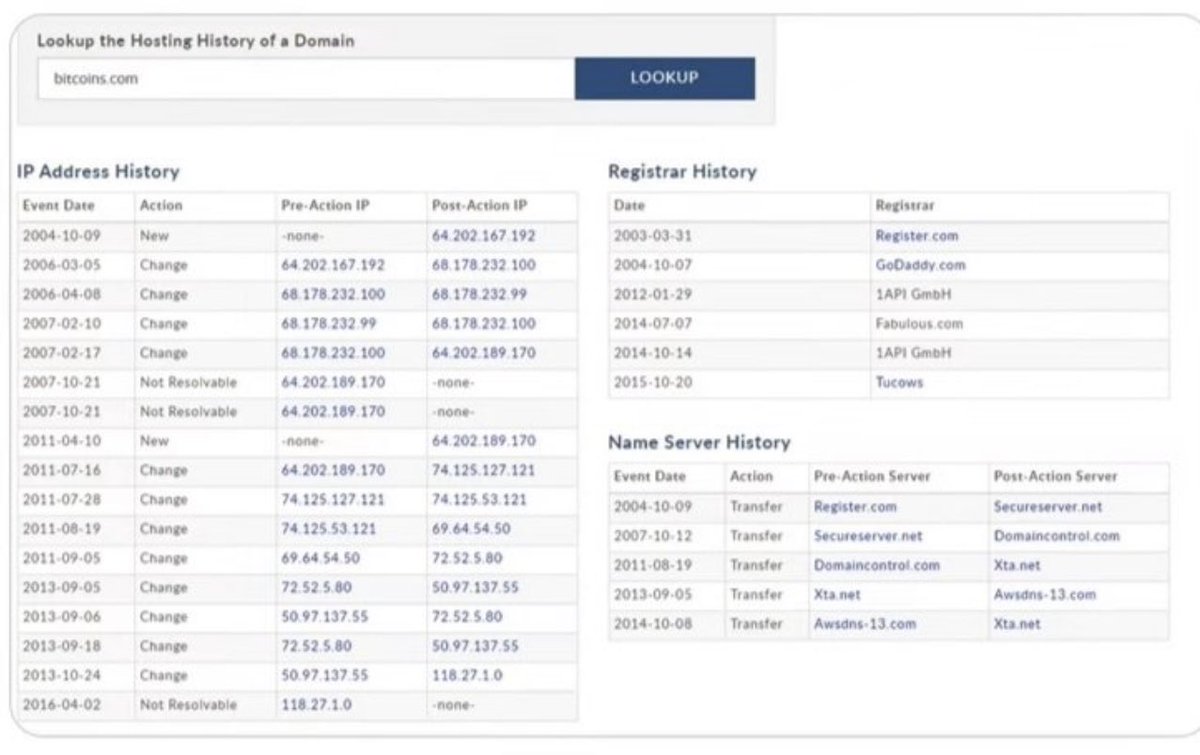This screenshot has height=755, width=1200.
Task: Click 'Transfer' action in the 2014-10-08 row
Action: point(756,624)
